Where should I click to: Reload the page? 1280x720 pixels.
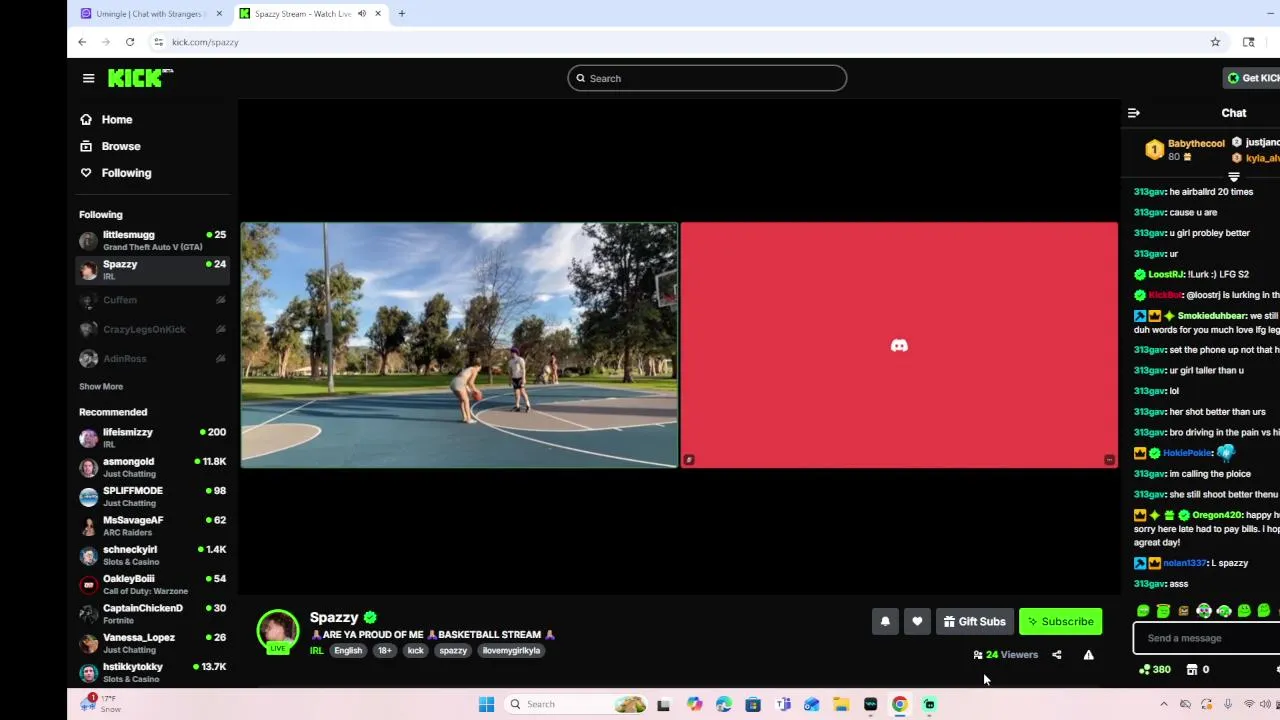[x=130, y=42]
